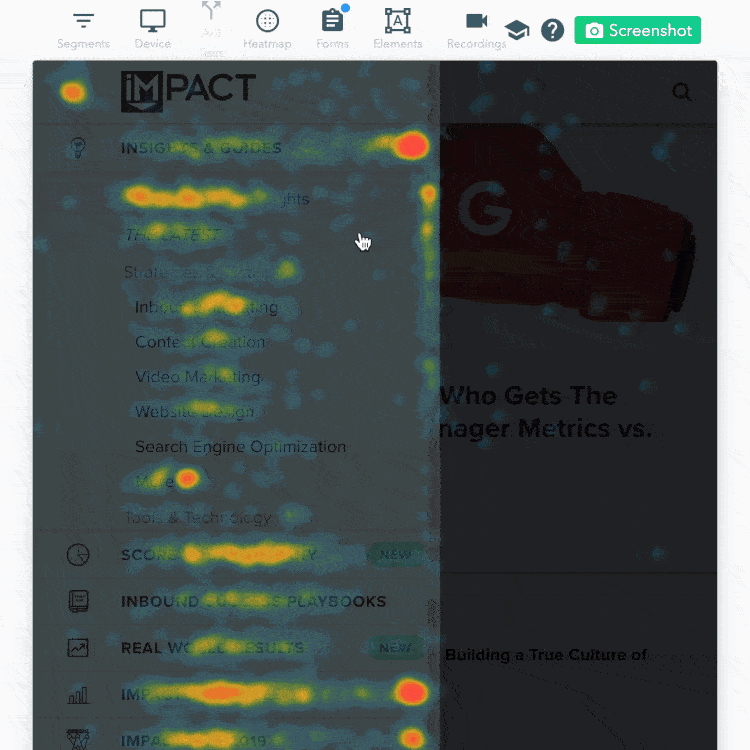Click the IMPACT logo
Viewport: 750px width, 750px height.
(x=188, y=91)
